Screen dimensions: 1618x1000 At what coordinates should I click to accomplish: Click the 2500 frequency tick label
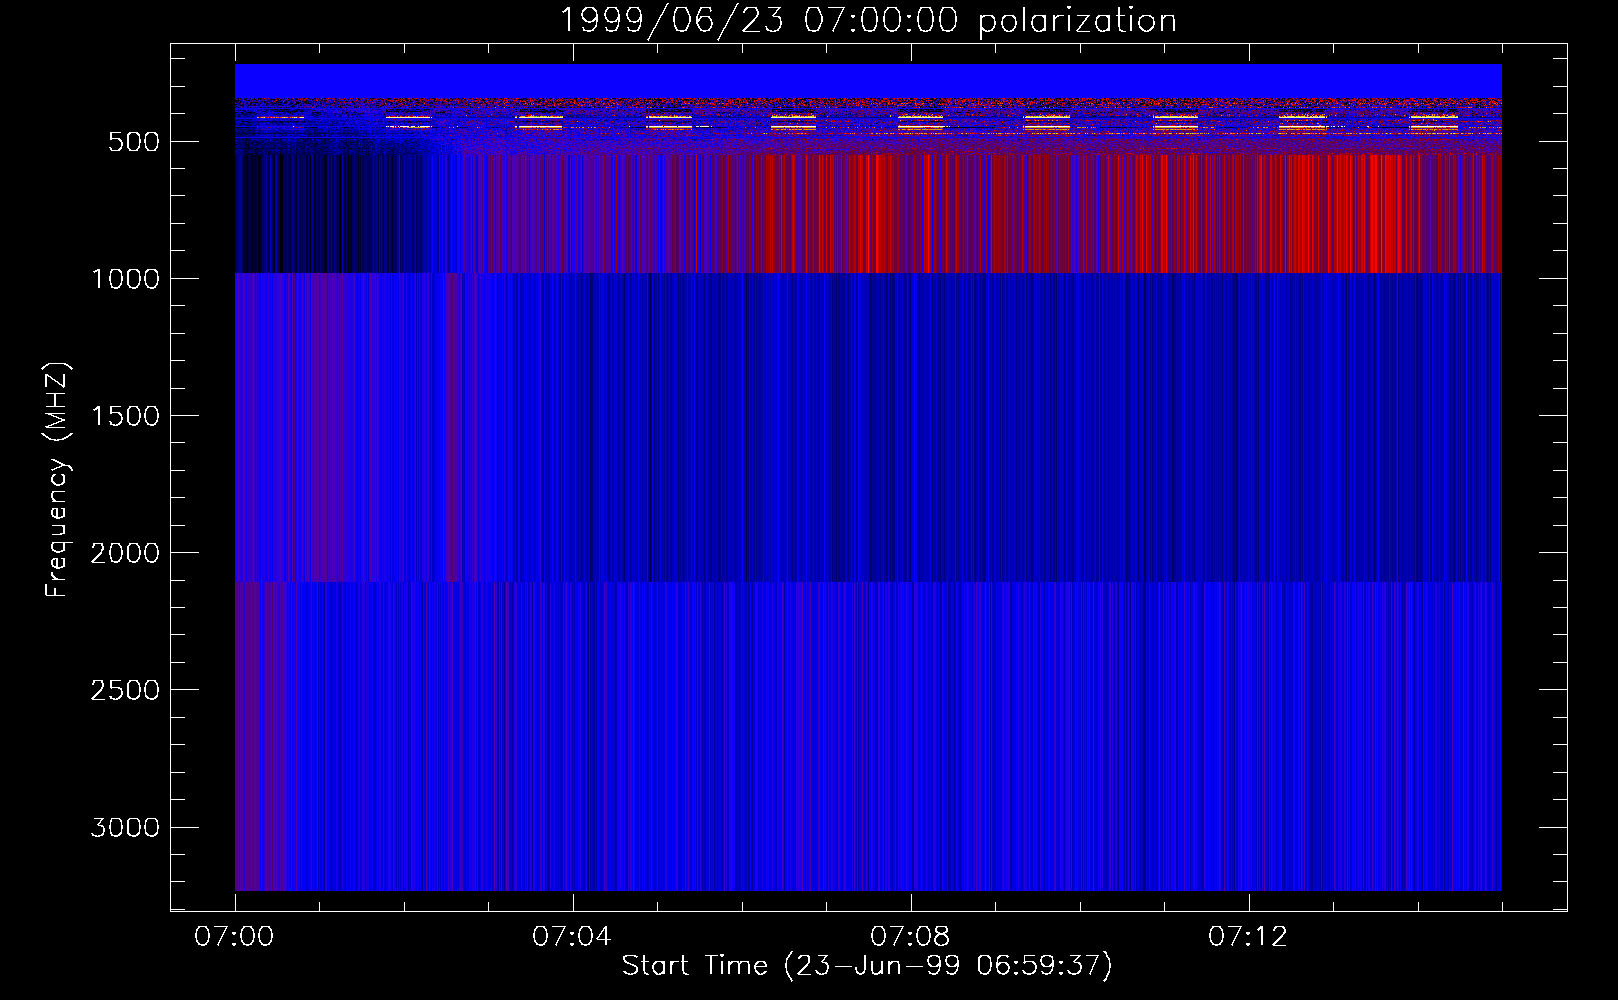[125, 690]
